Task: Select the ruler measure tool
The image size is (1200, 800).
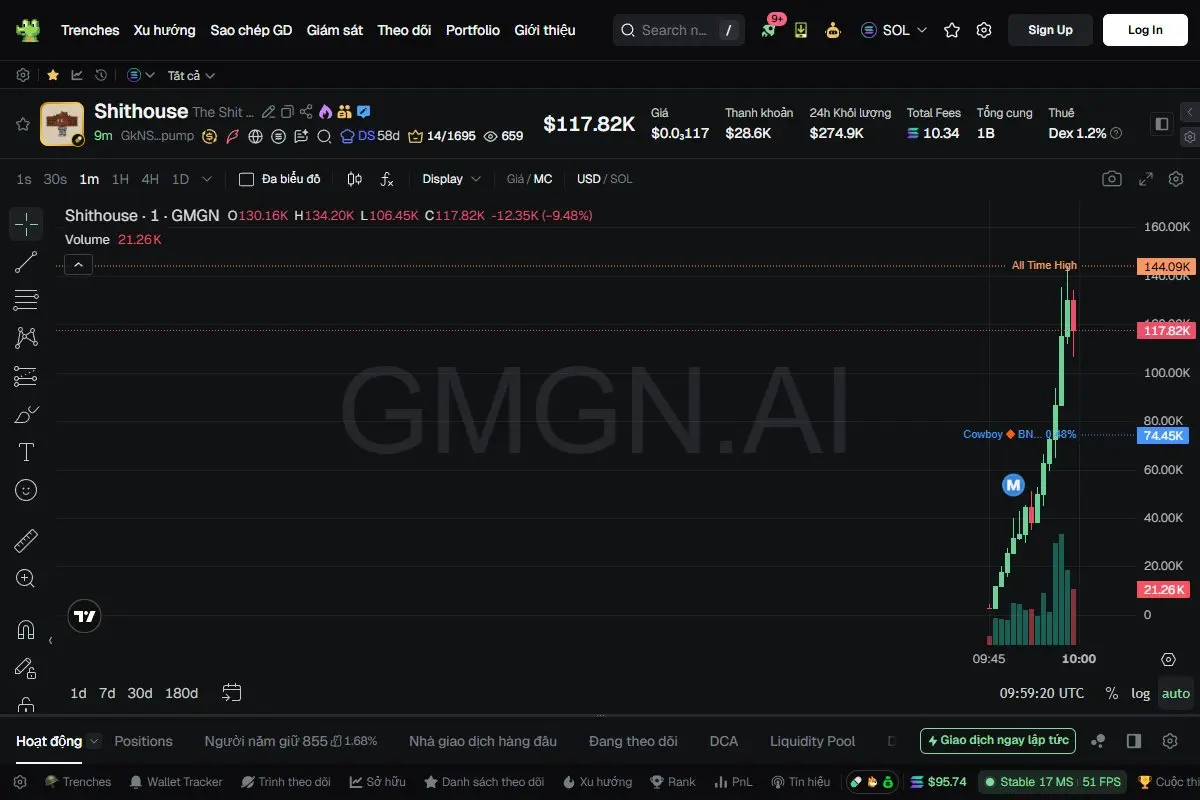Action: [x=26, y=541]
